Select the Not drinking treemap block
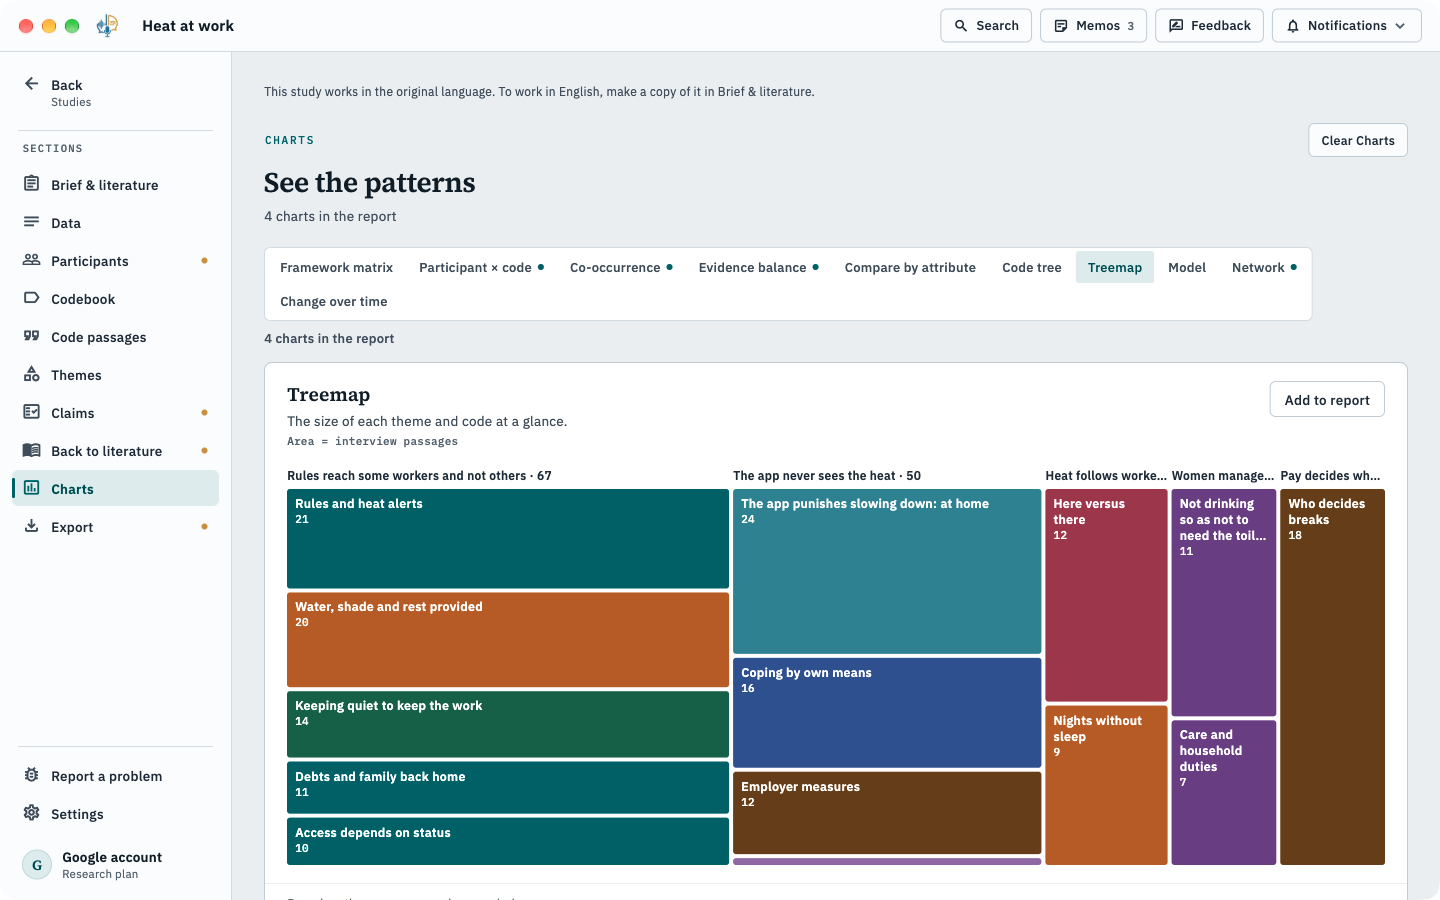1440x900 pixels. (1223, 602)
